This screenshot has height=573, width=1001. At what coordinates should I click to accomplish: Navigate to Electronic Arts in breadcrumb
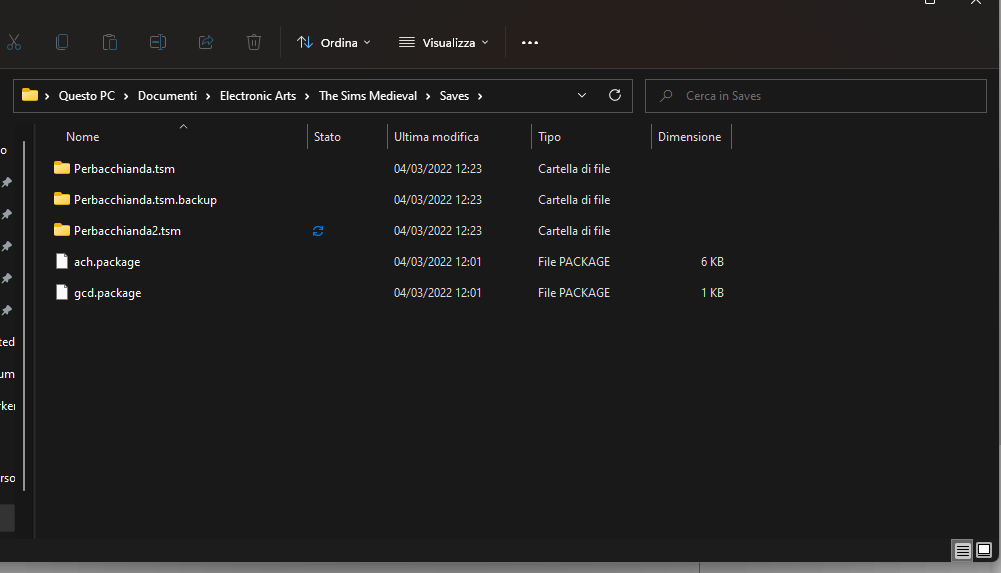point(257,96)
